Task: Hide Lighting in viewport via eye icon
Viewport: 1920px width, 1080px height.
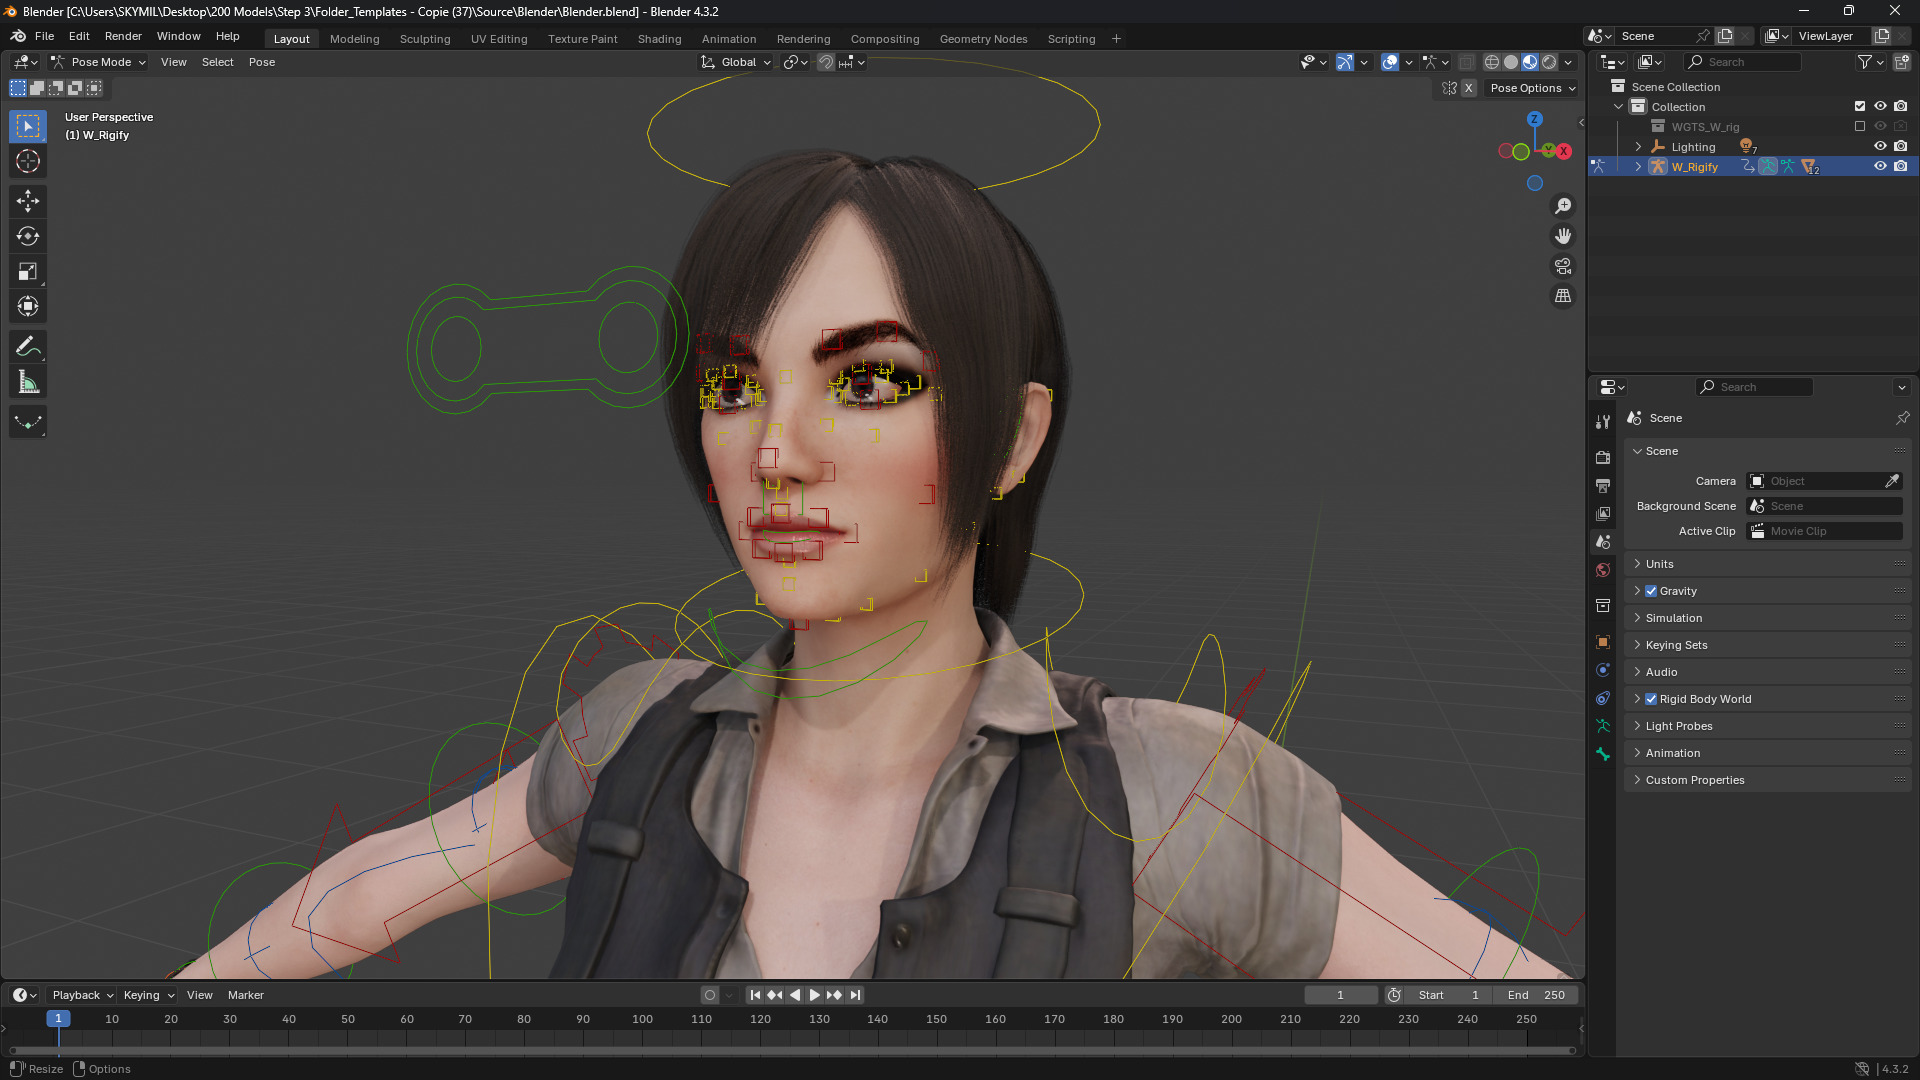Action: [1880, 147]
